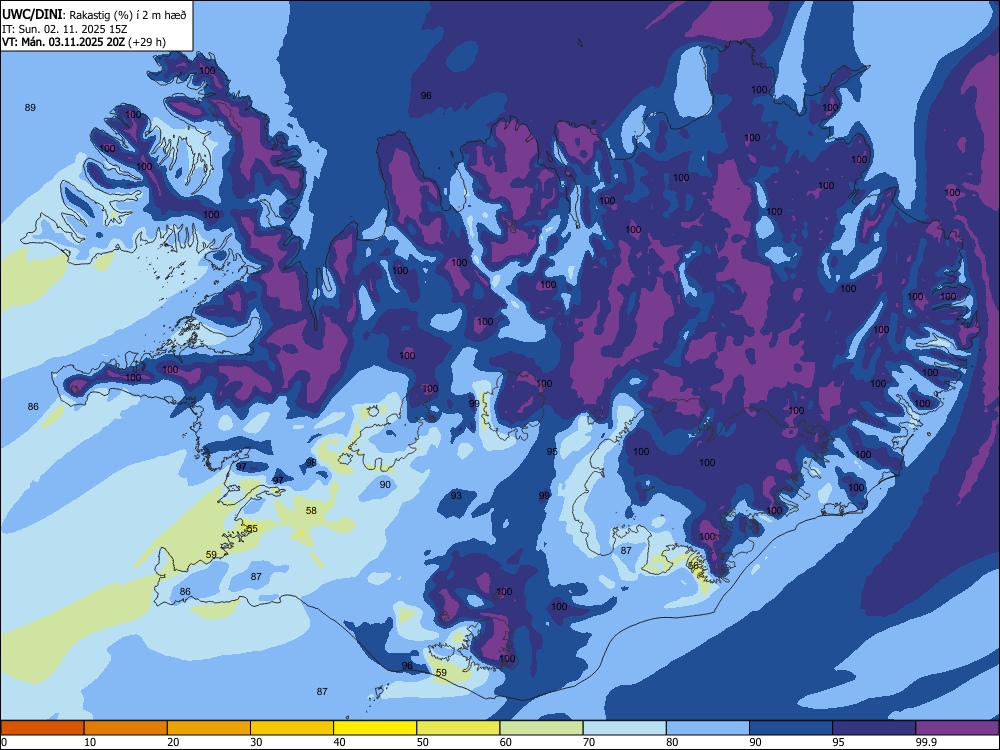Click the pale blue 70–80 legend swatch
This screenshot has width=1000, height=750.
[624, 728]
